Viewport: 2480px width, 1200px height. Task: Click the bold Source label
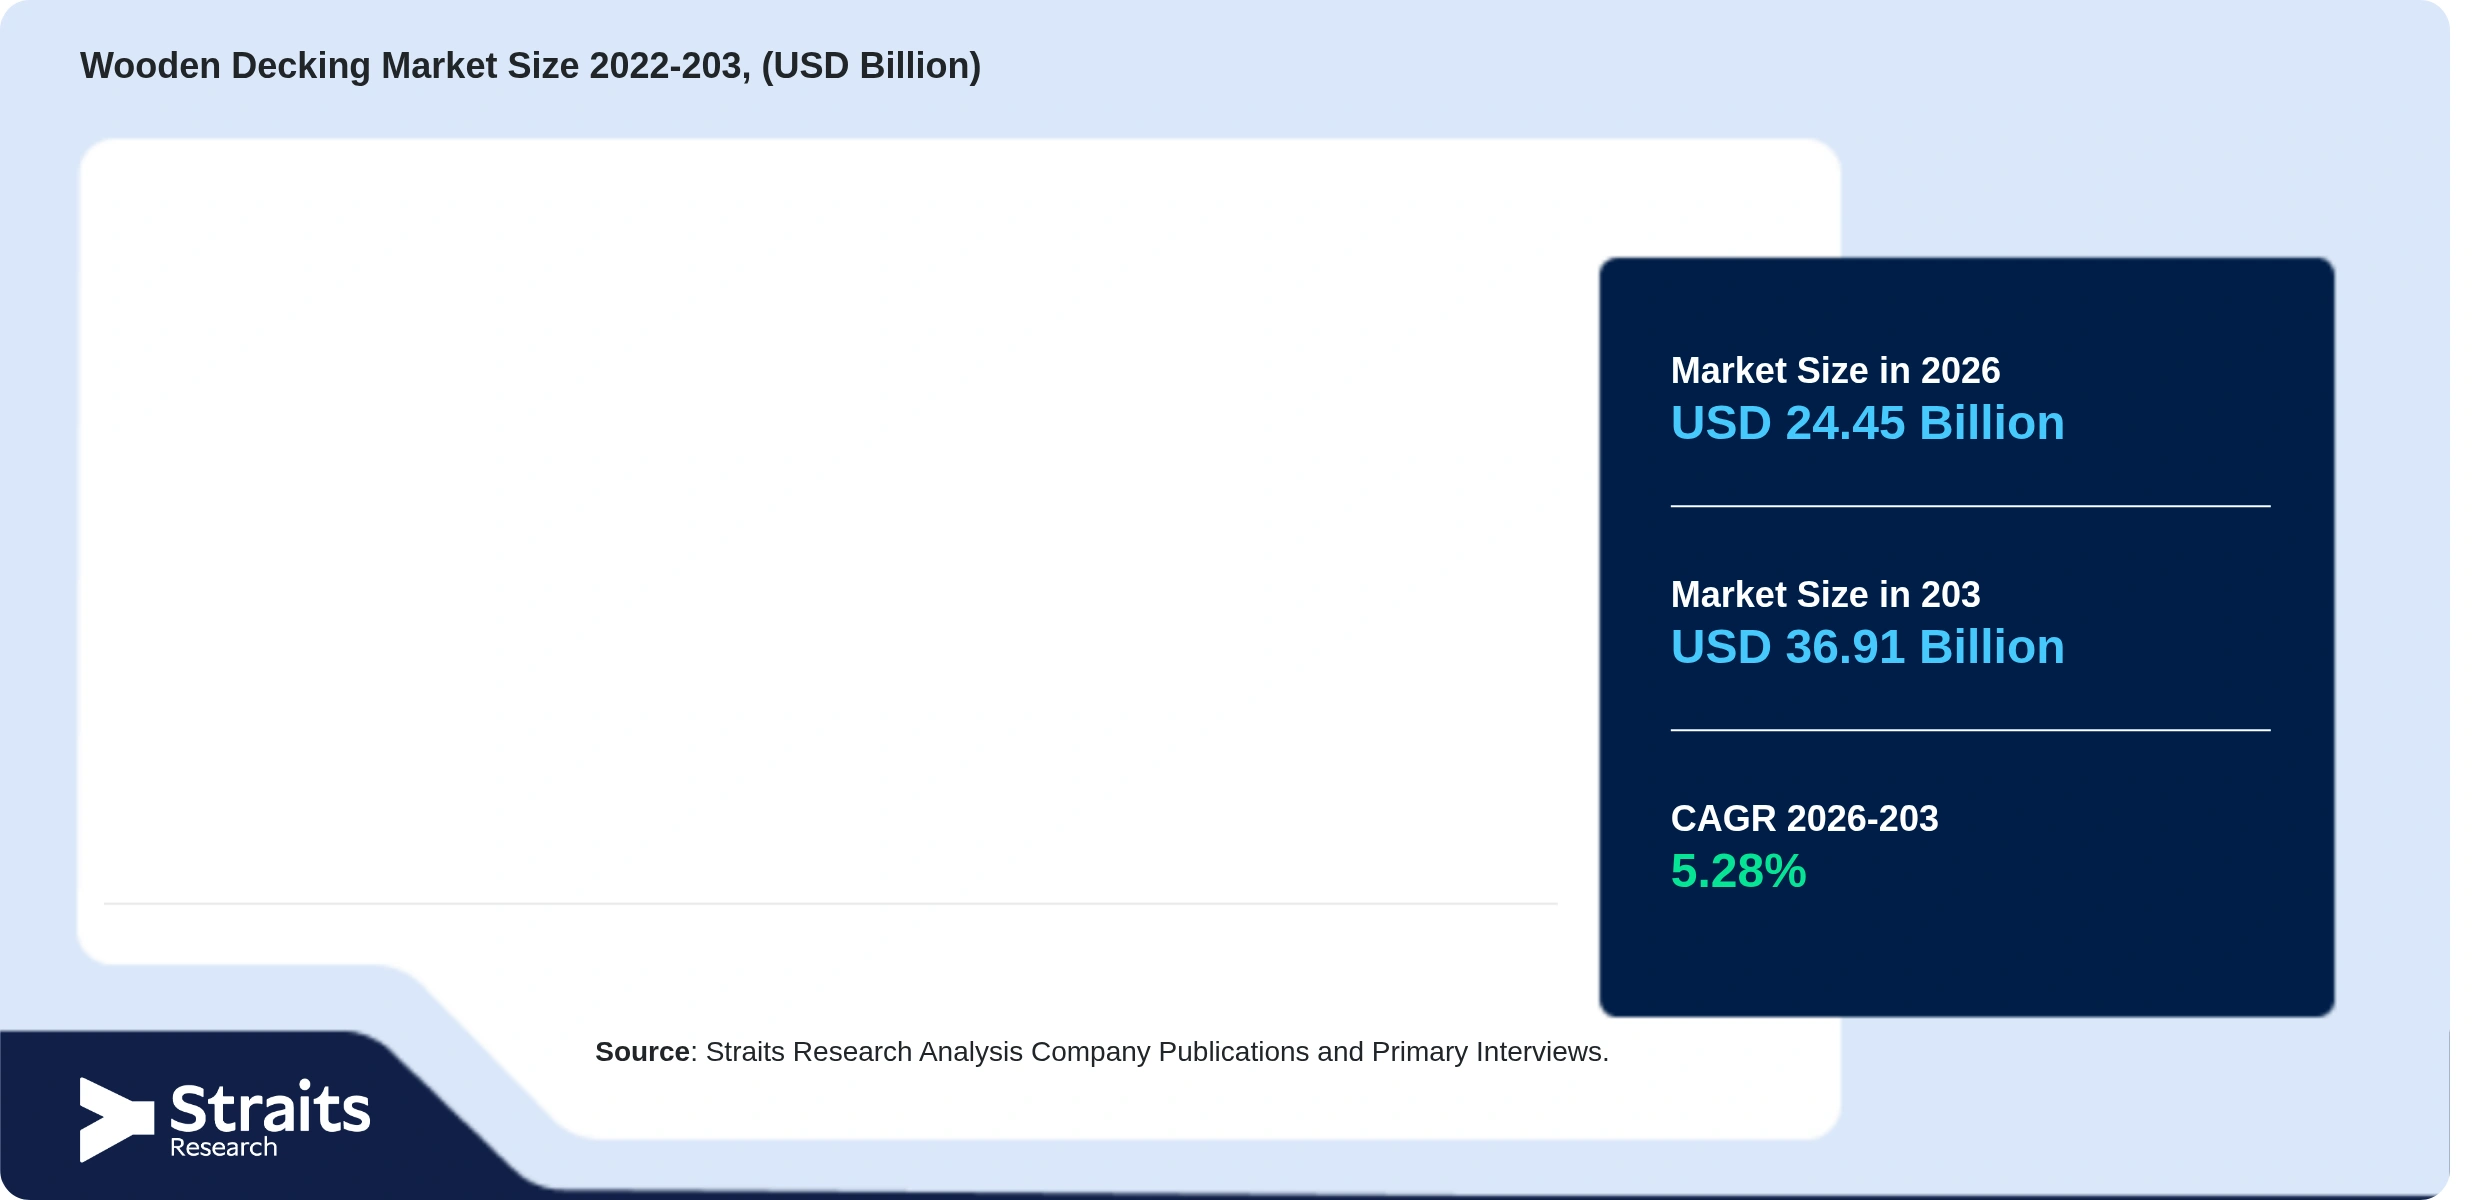point(642,1052)
